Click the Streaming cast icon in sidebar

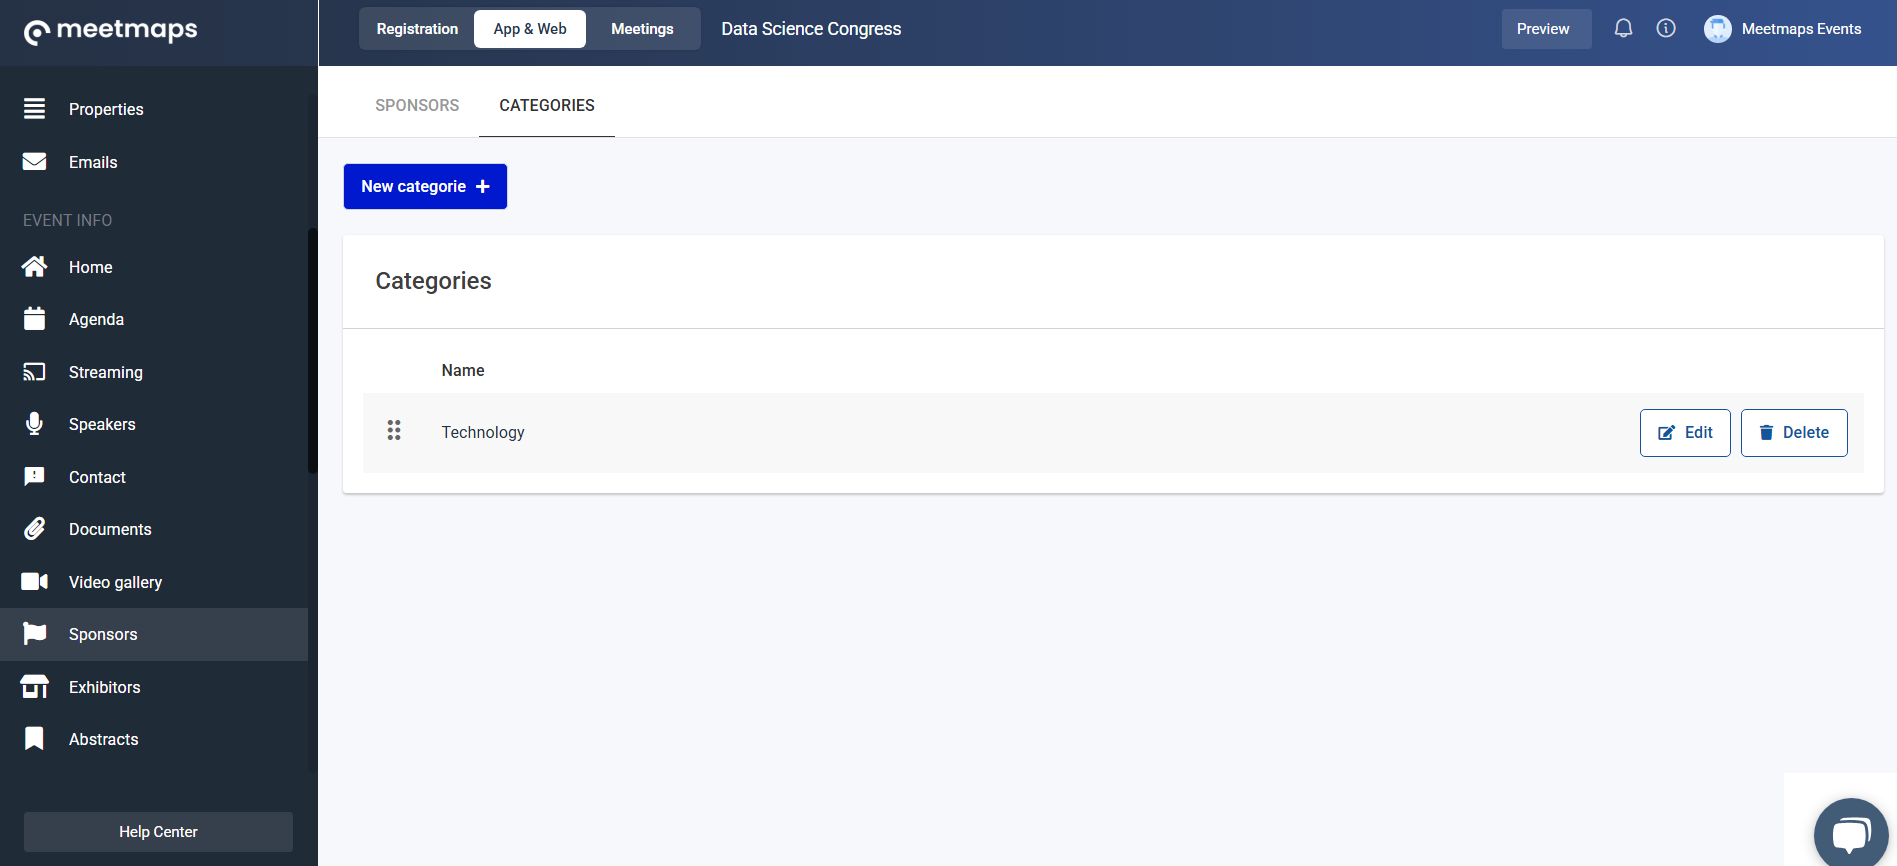click(34, 372)
